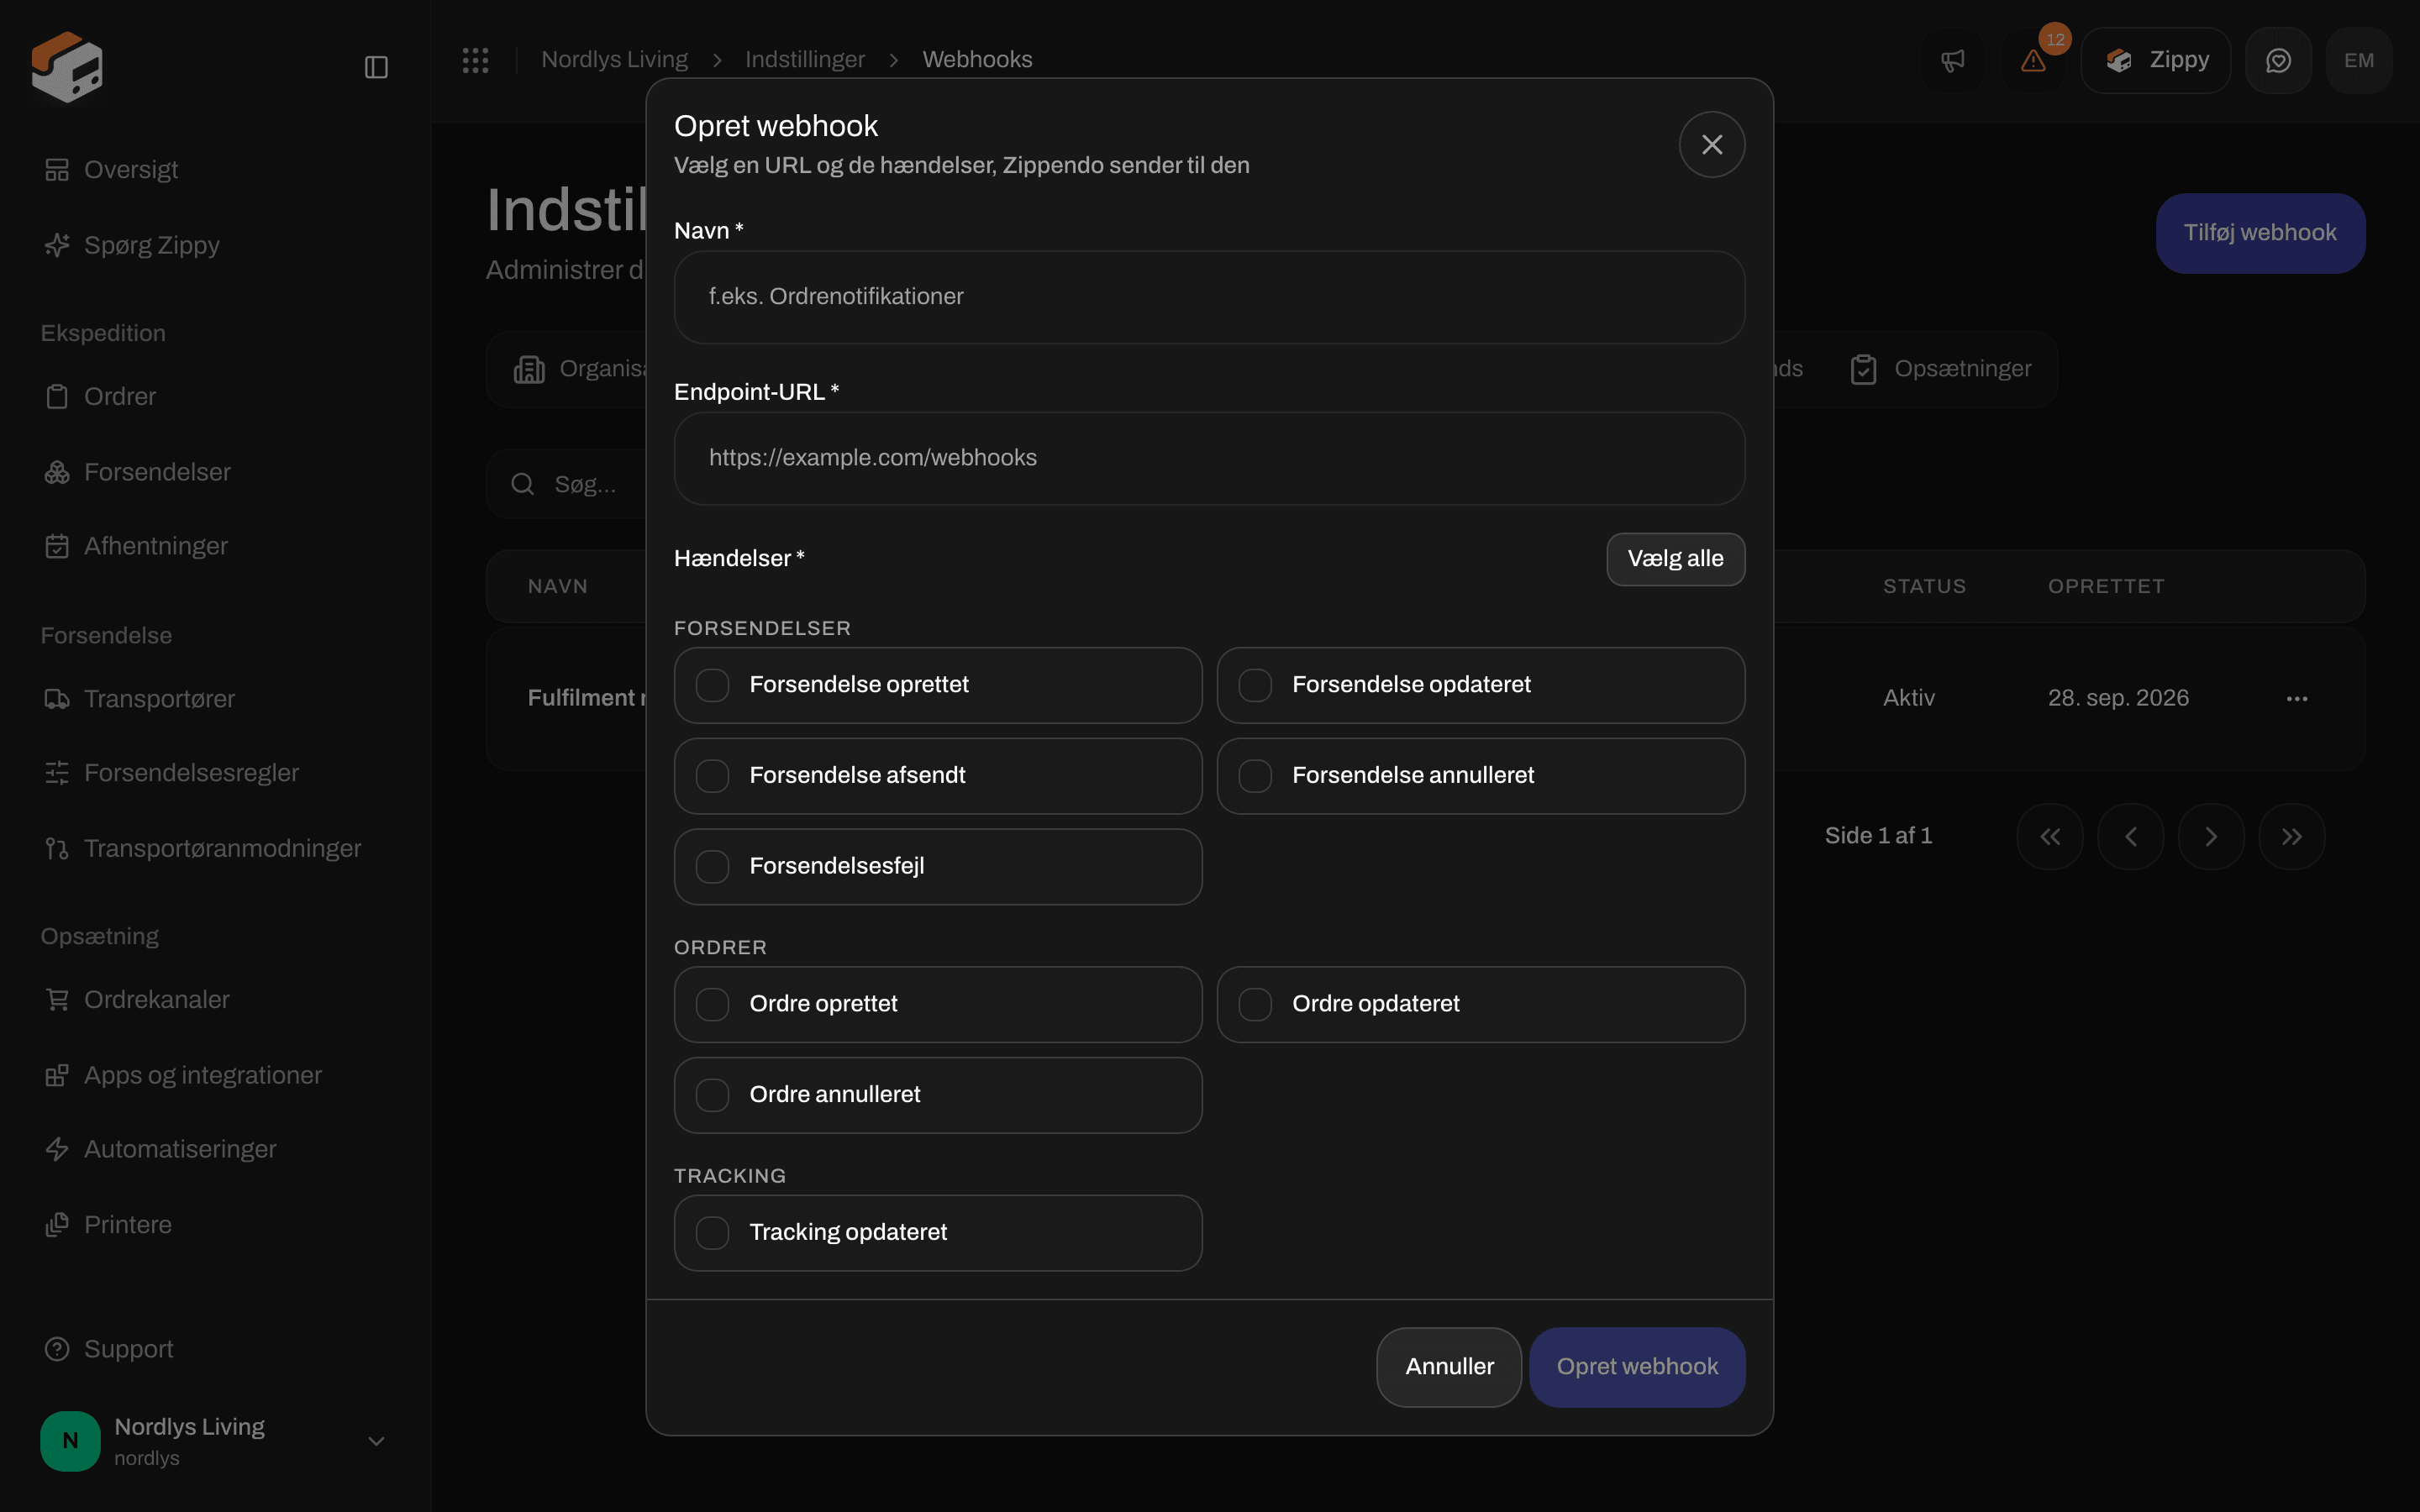2420x1512 pixels.
Task: Click the Printere icon
Action: click(x=57, y=1225)
